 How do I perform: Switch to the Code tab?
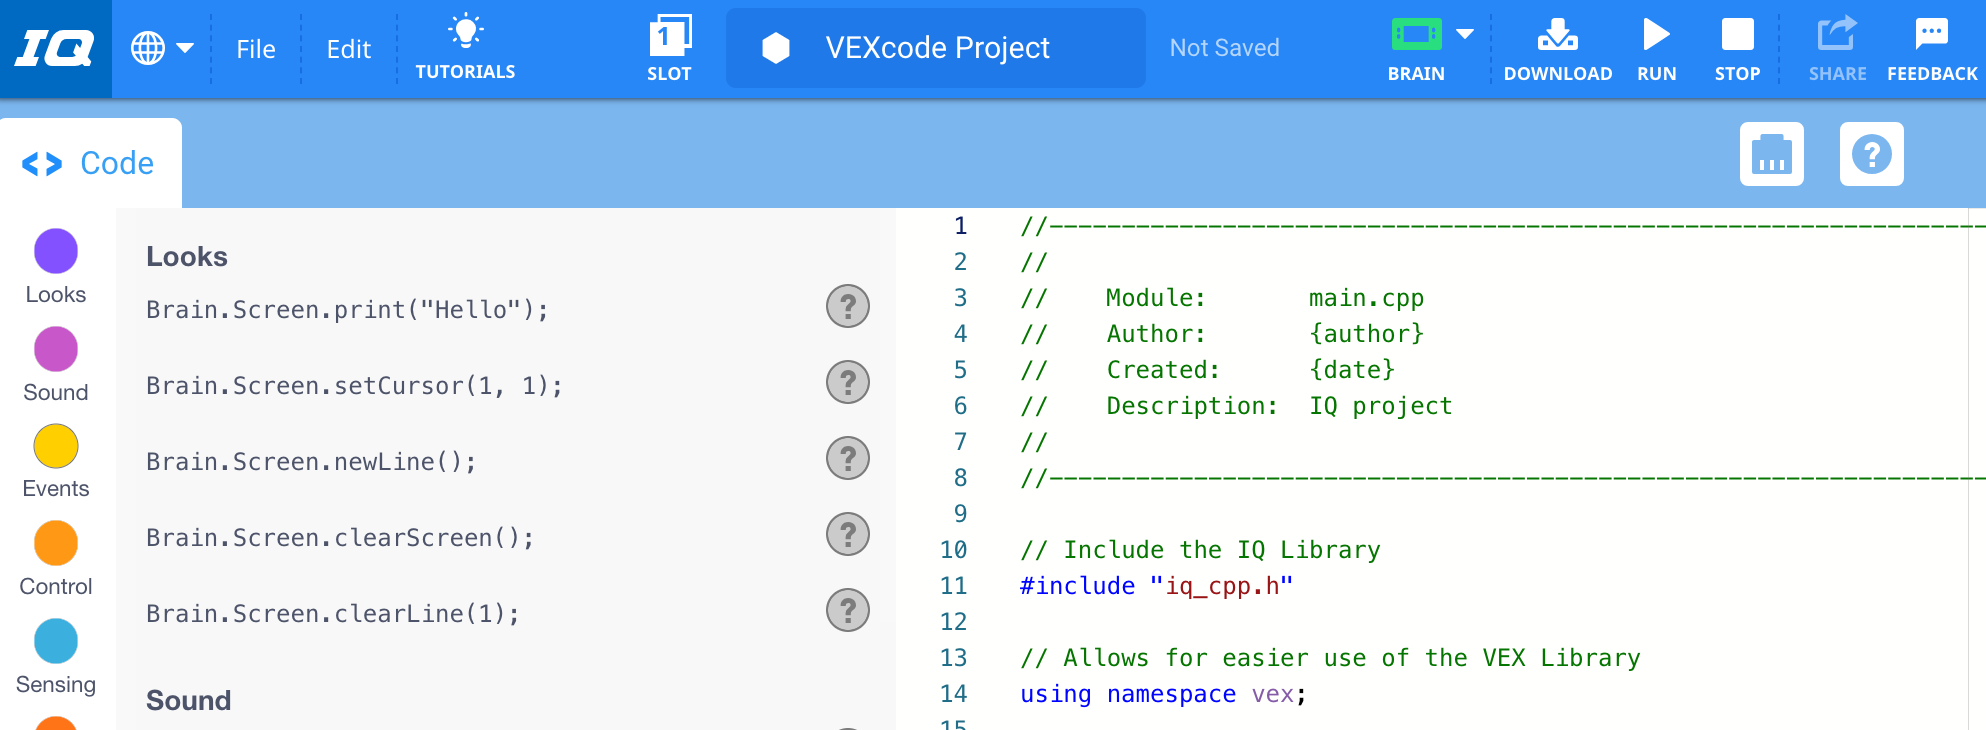[x=90, y=162]
